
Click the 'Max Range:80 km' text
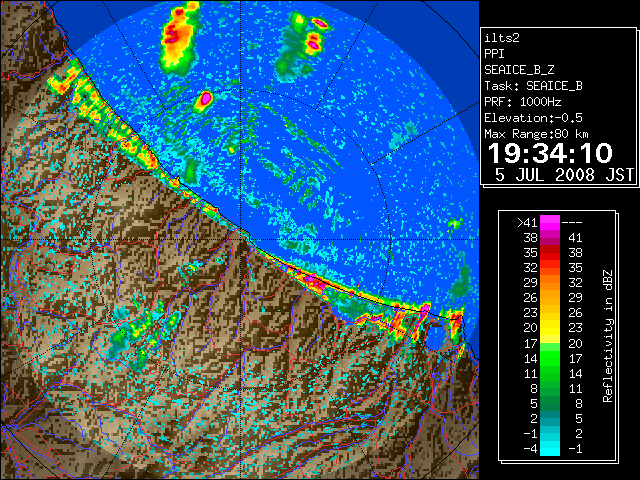(536, 134)
